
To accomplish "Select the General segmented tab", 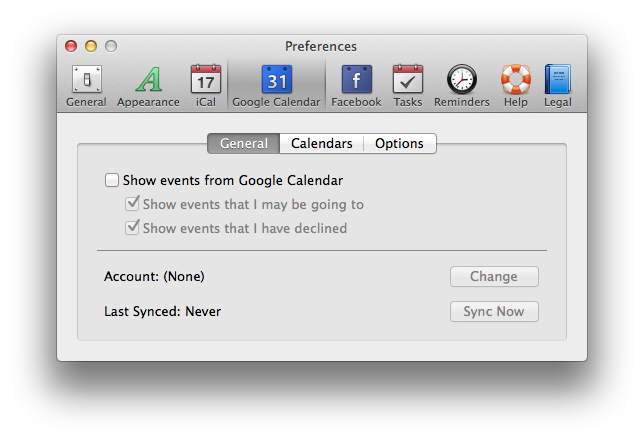I will [x=244, y=144].
